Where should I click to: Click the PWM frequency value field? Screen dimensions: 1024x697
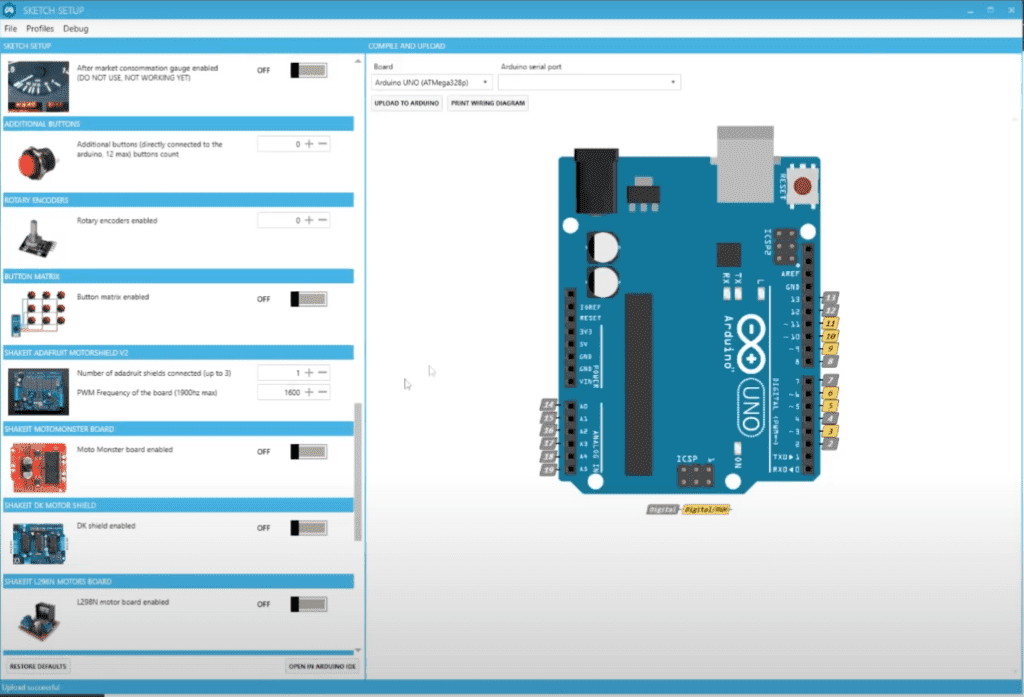click(x=280, y=393)
